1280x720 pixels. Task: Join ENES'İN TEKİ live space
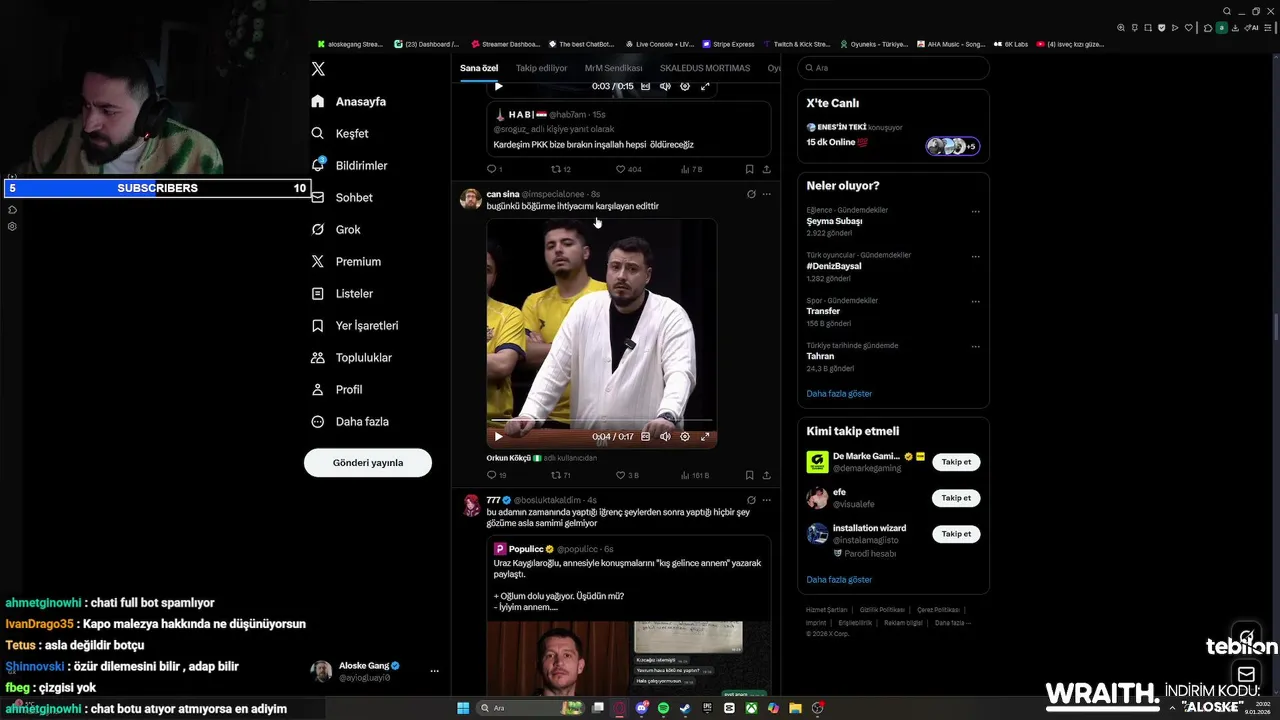click(893, 135)
